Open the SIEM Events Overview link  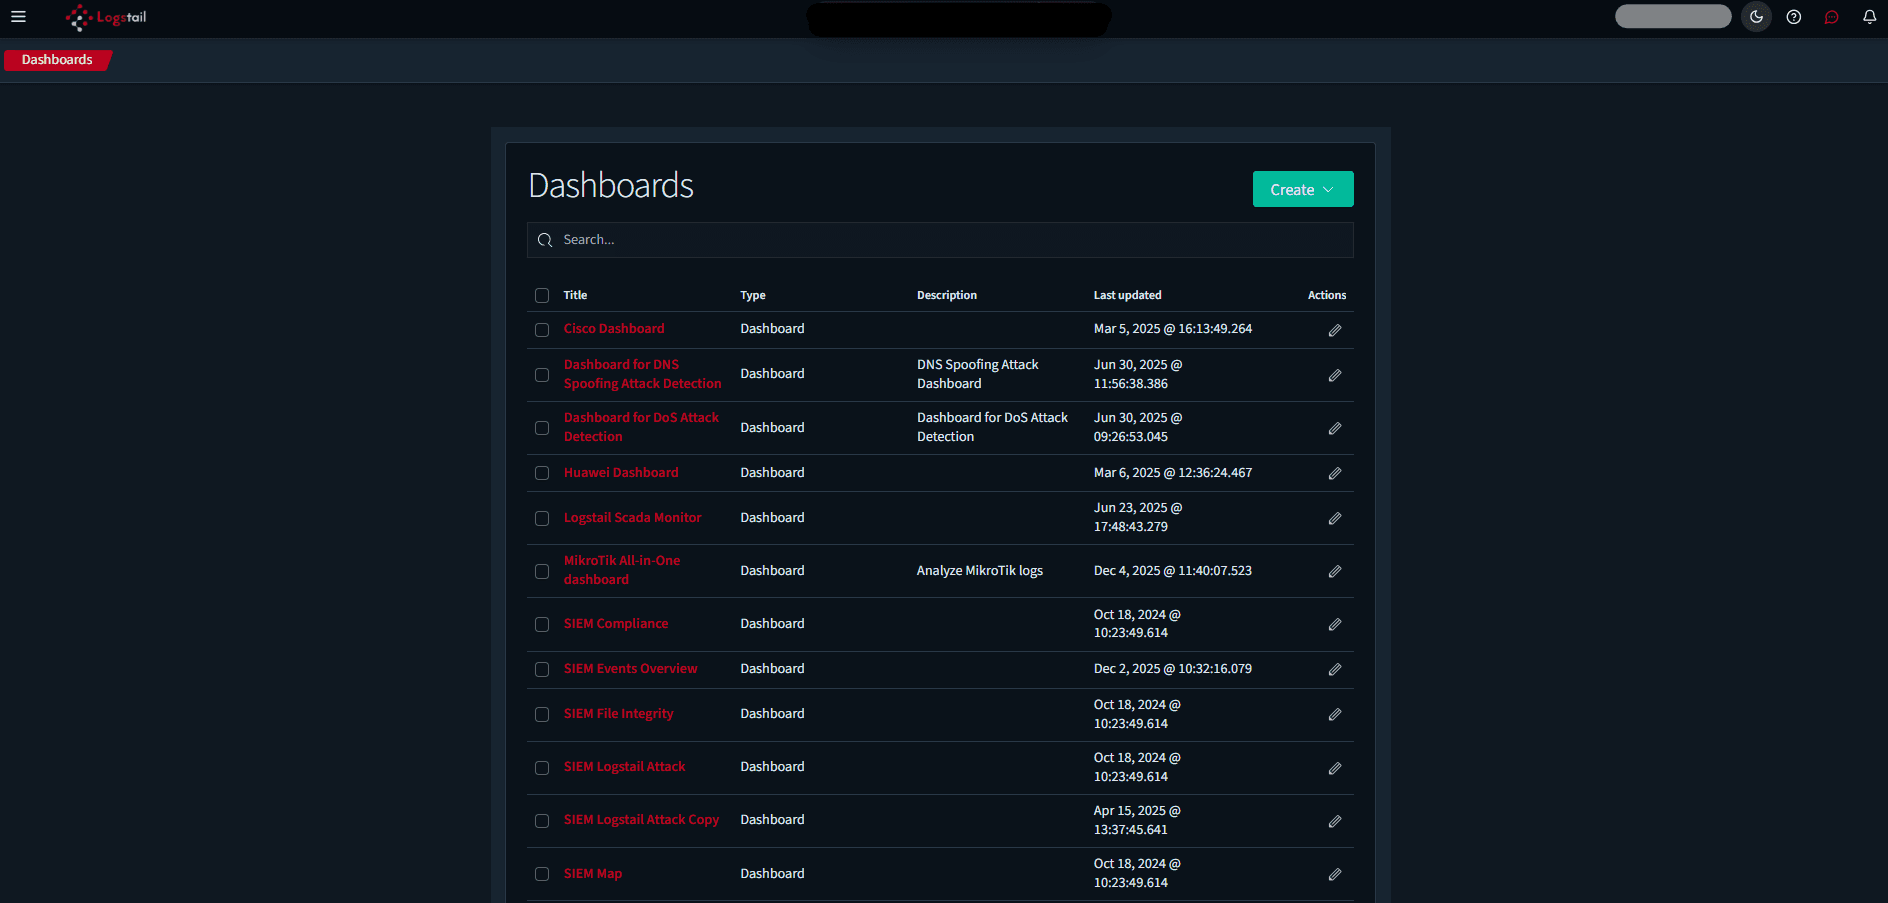click(x=630, y=669)
